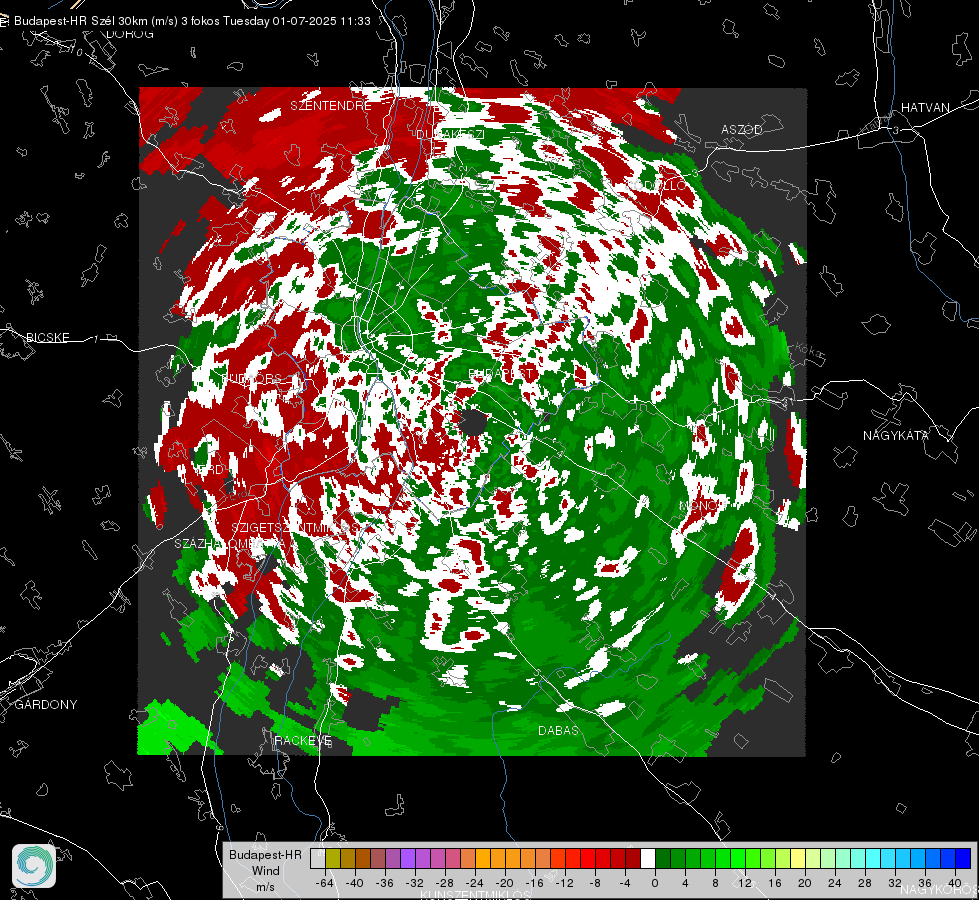The image size is (979, 900).
Task: Click the BUDAPEST label on the radar map
Action: click(500, 373)
